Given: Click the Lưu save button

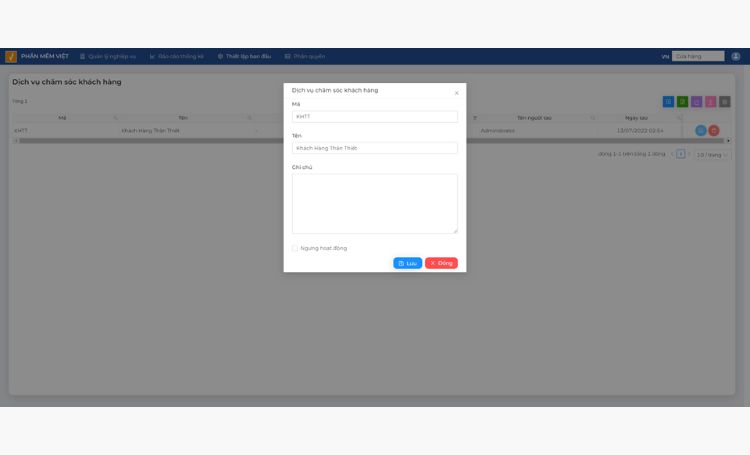Looking at the screenshot, I should [408, 263].
